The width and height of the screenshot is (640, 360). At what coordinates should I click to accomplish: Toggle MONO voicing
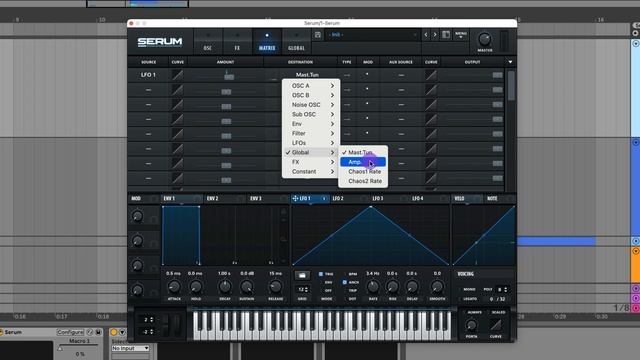(x=469, y=289)
